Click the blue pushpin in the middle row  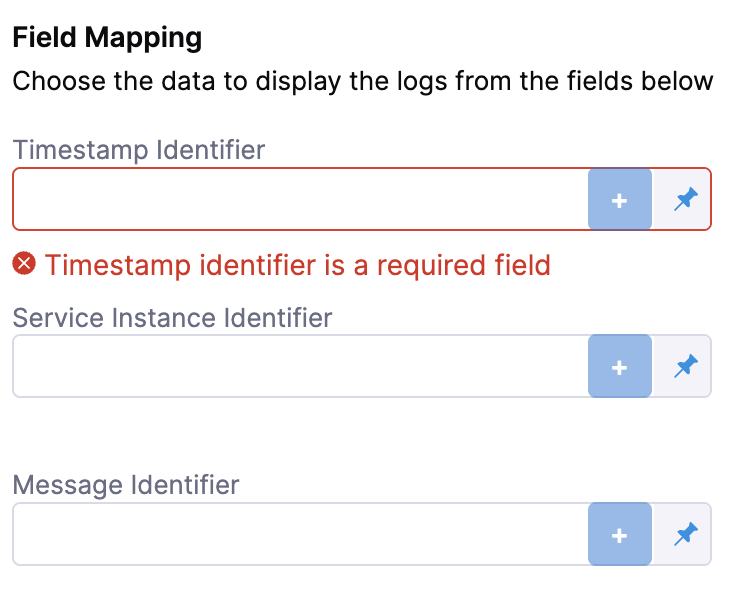tap(685, 367)
